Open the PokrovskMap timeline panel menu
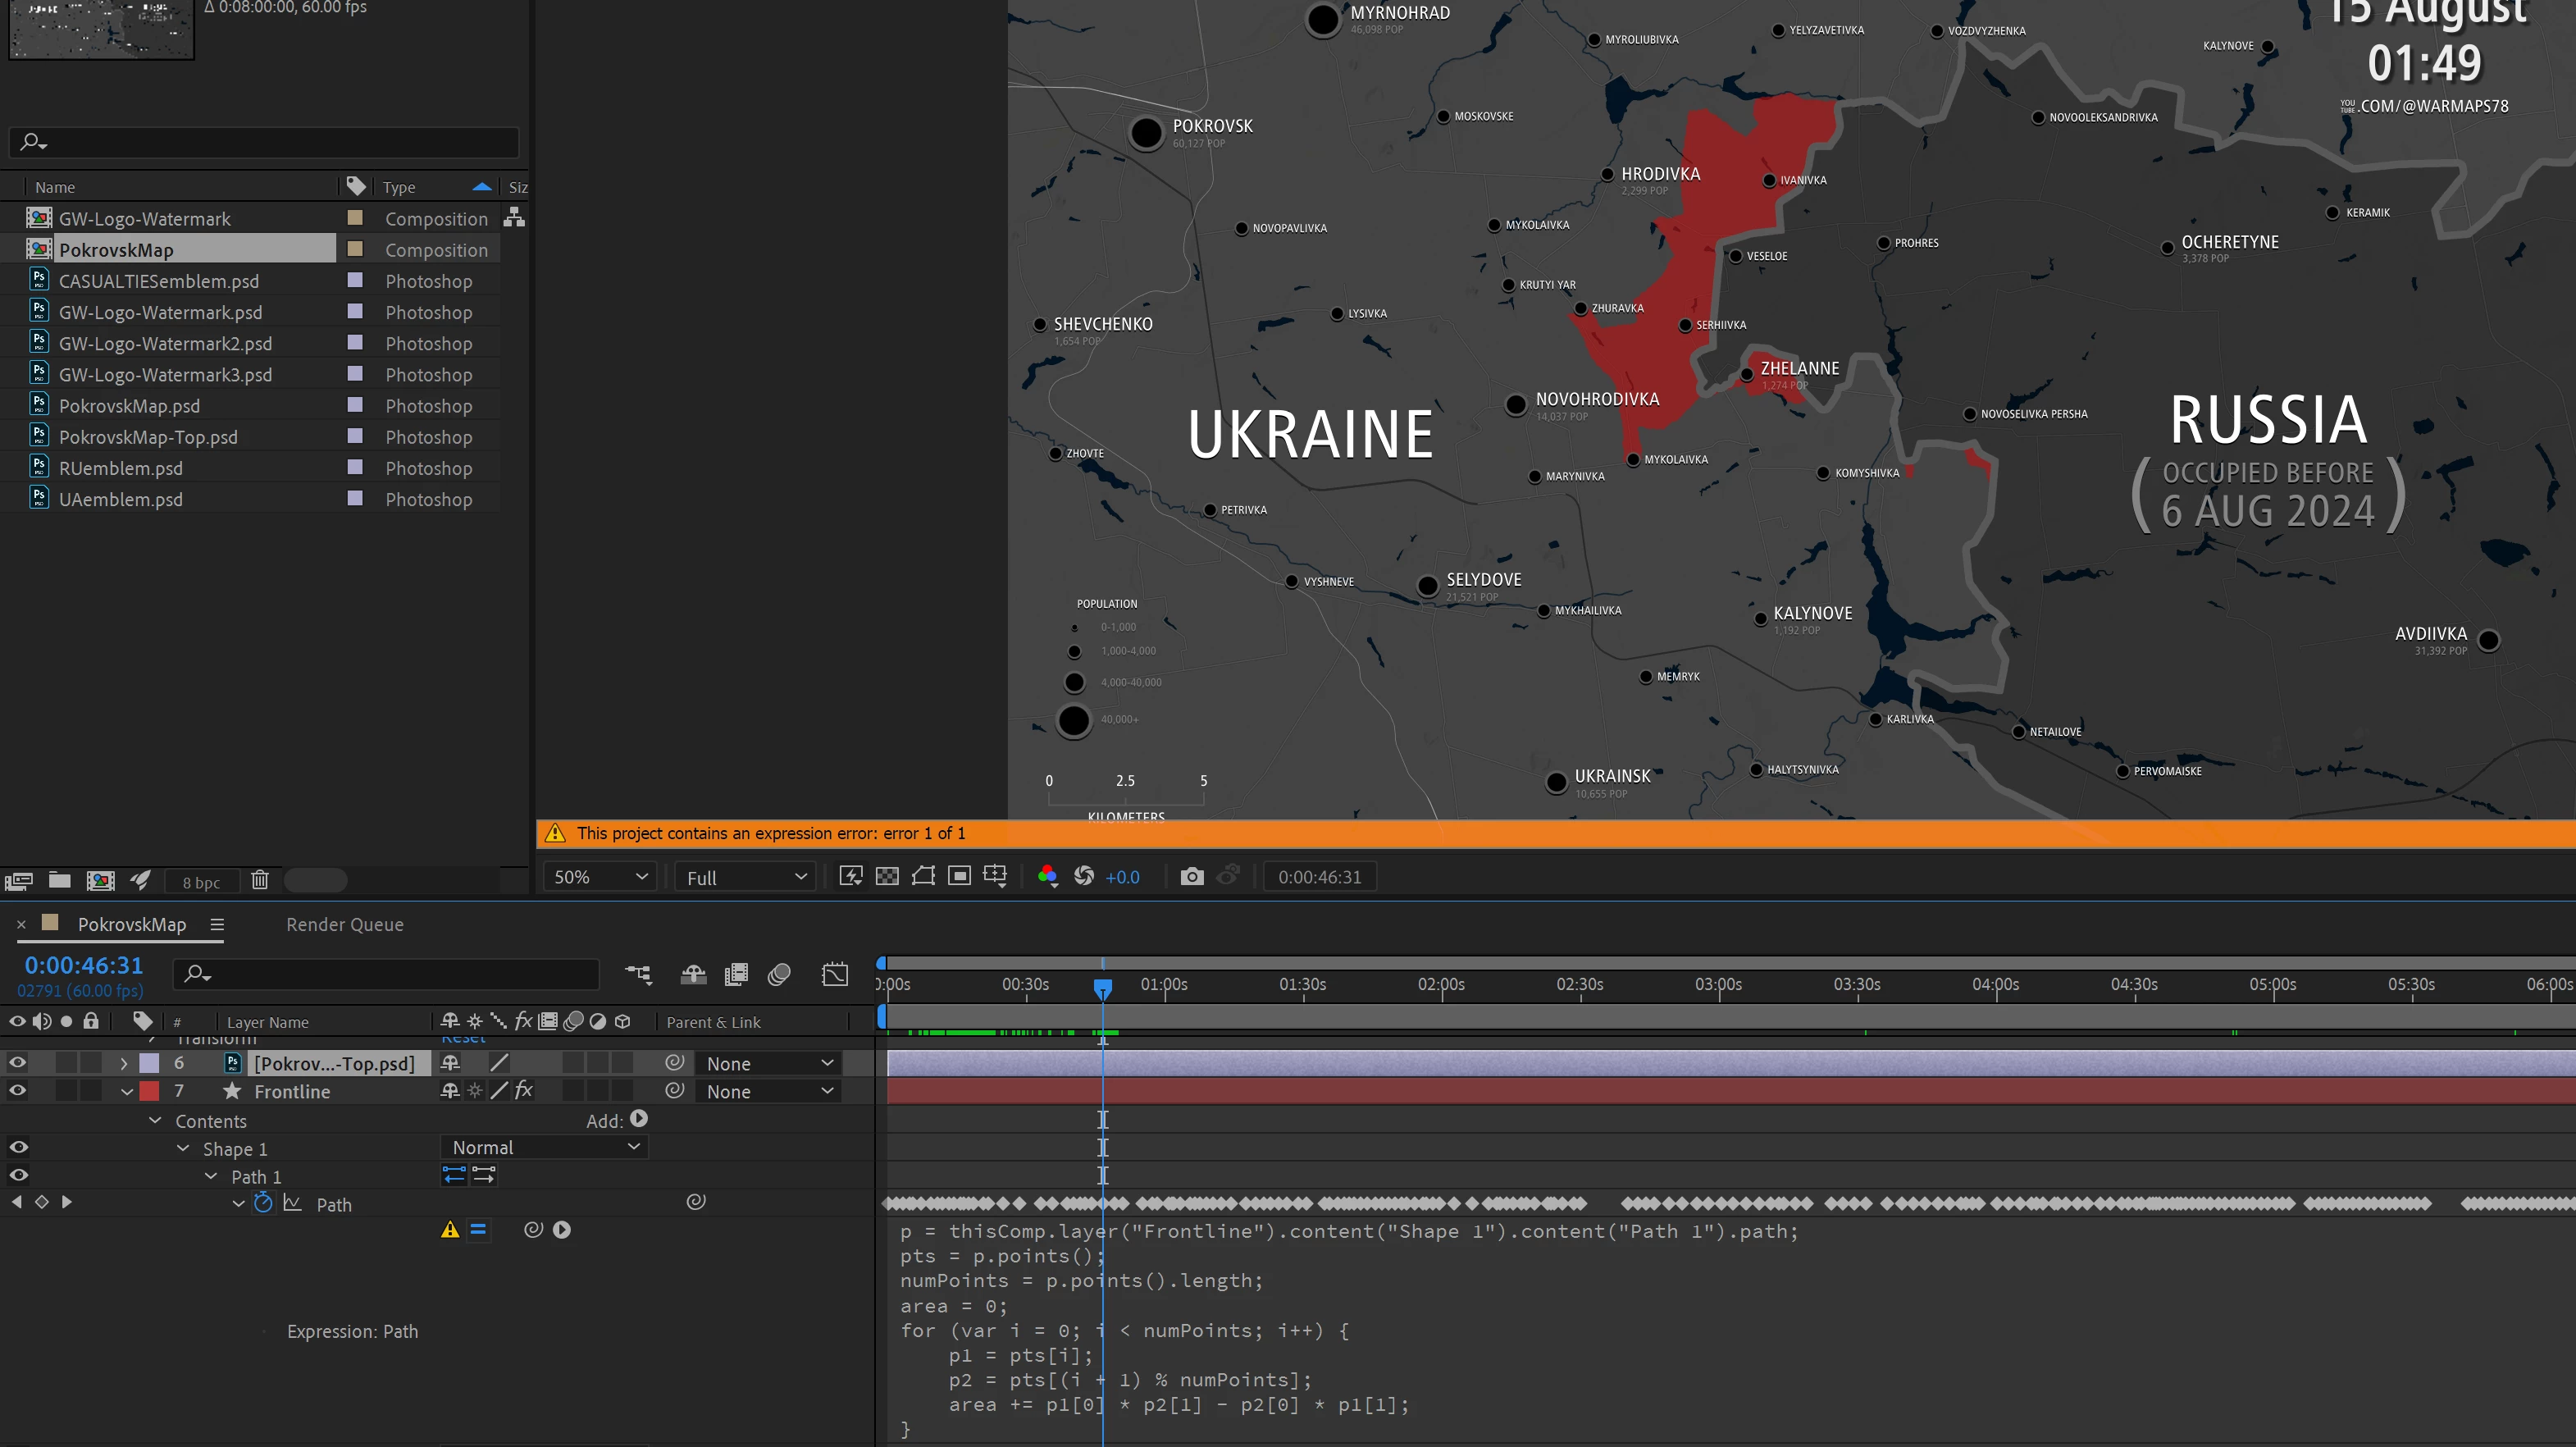This screenshot has width=2576, height=1447. (x=217, y=925)
